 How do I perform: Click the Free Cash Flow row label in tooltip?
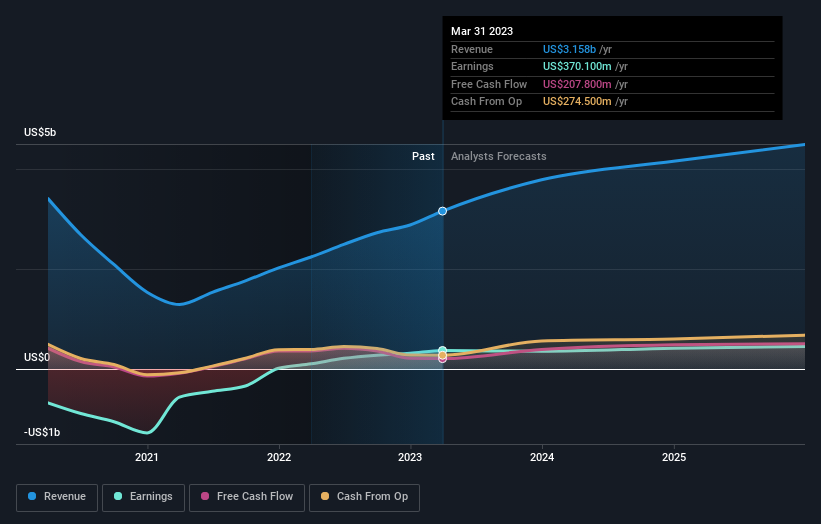(x=489, y=84)
